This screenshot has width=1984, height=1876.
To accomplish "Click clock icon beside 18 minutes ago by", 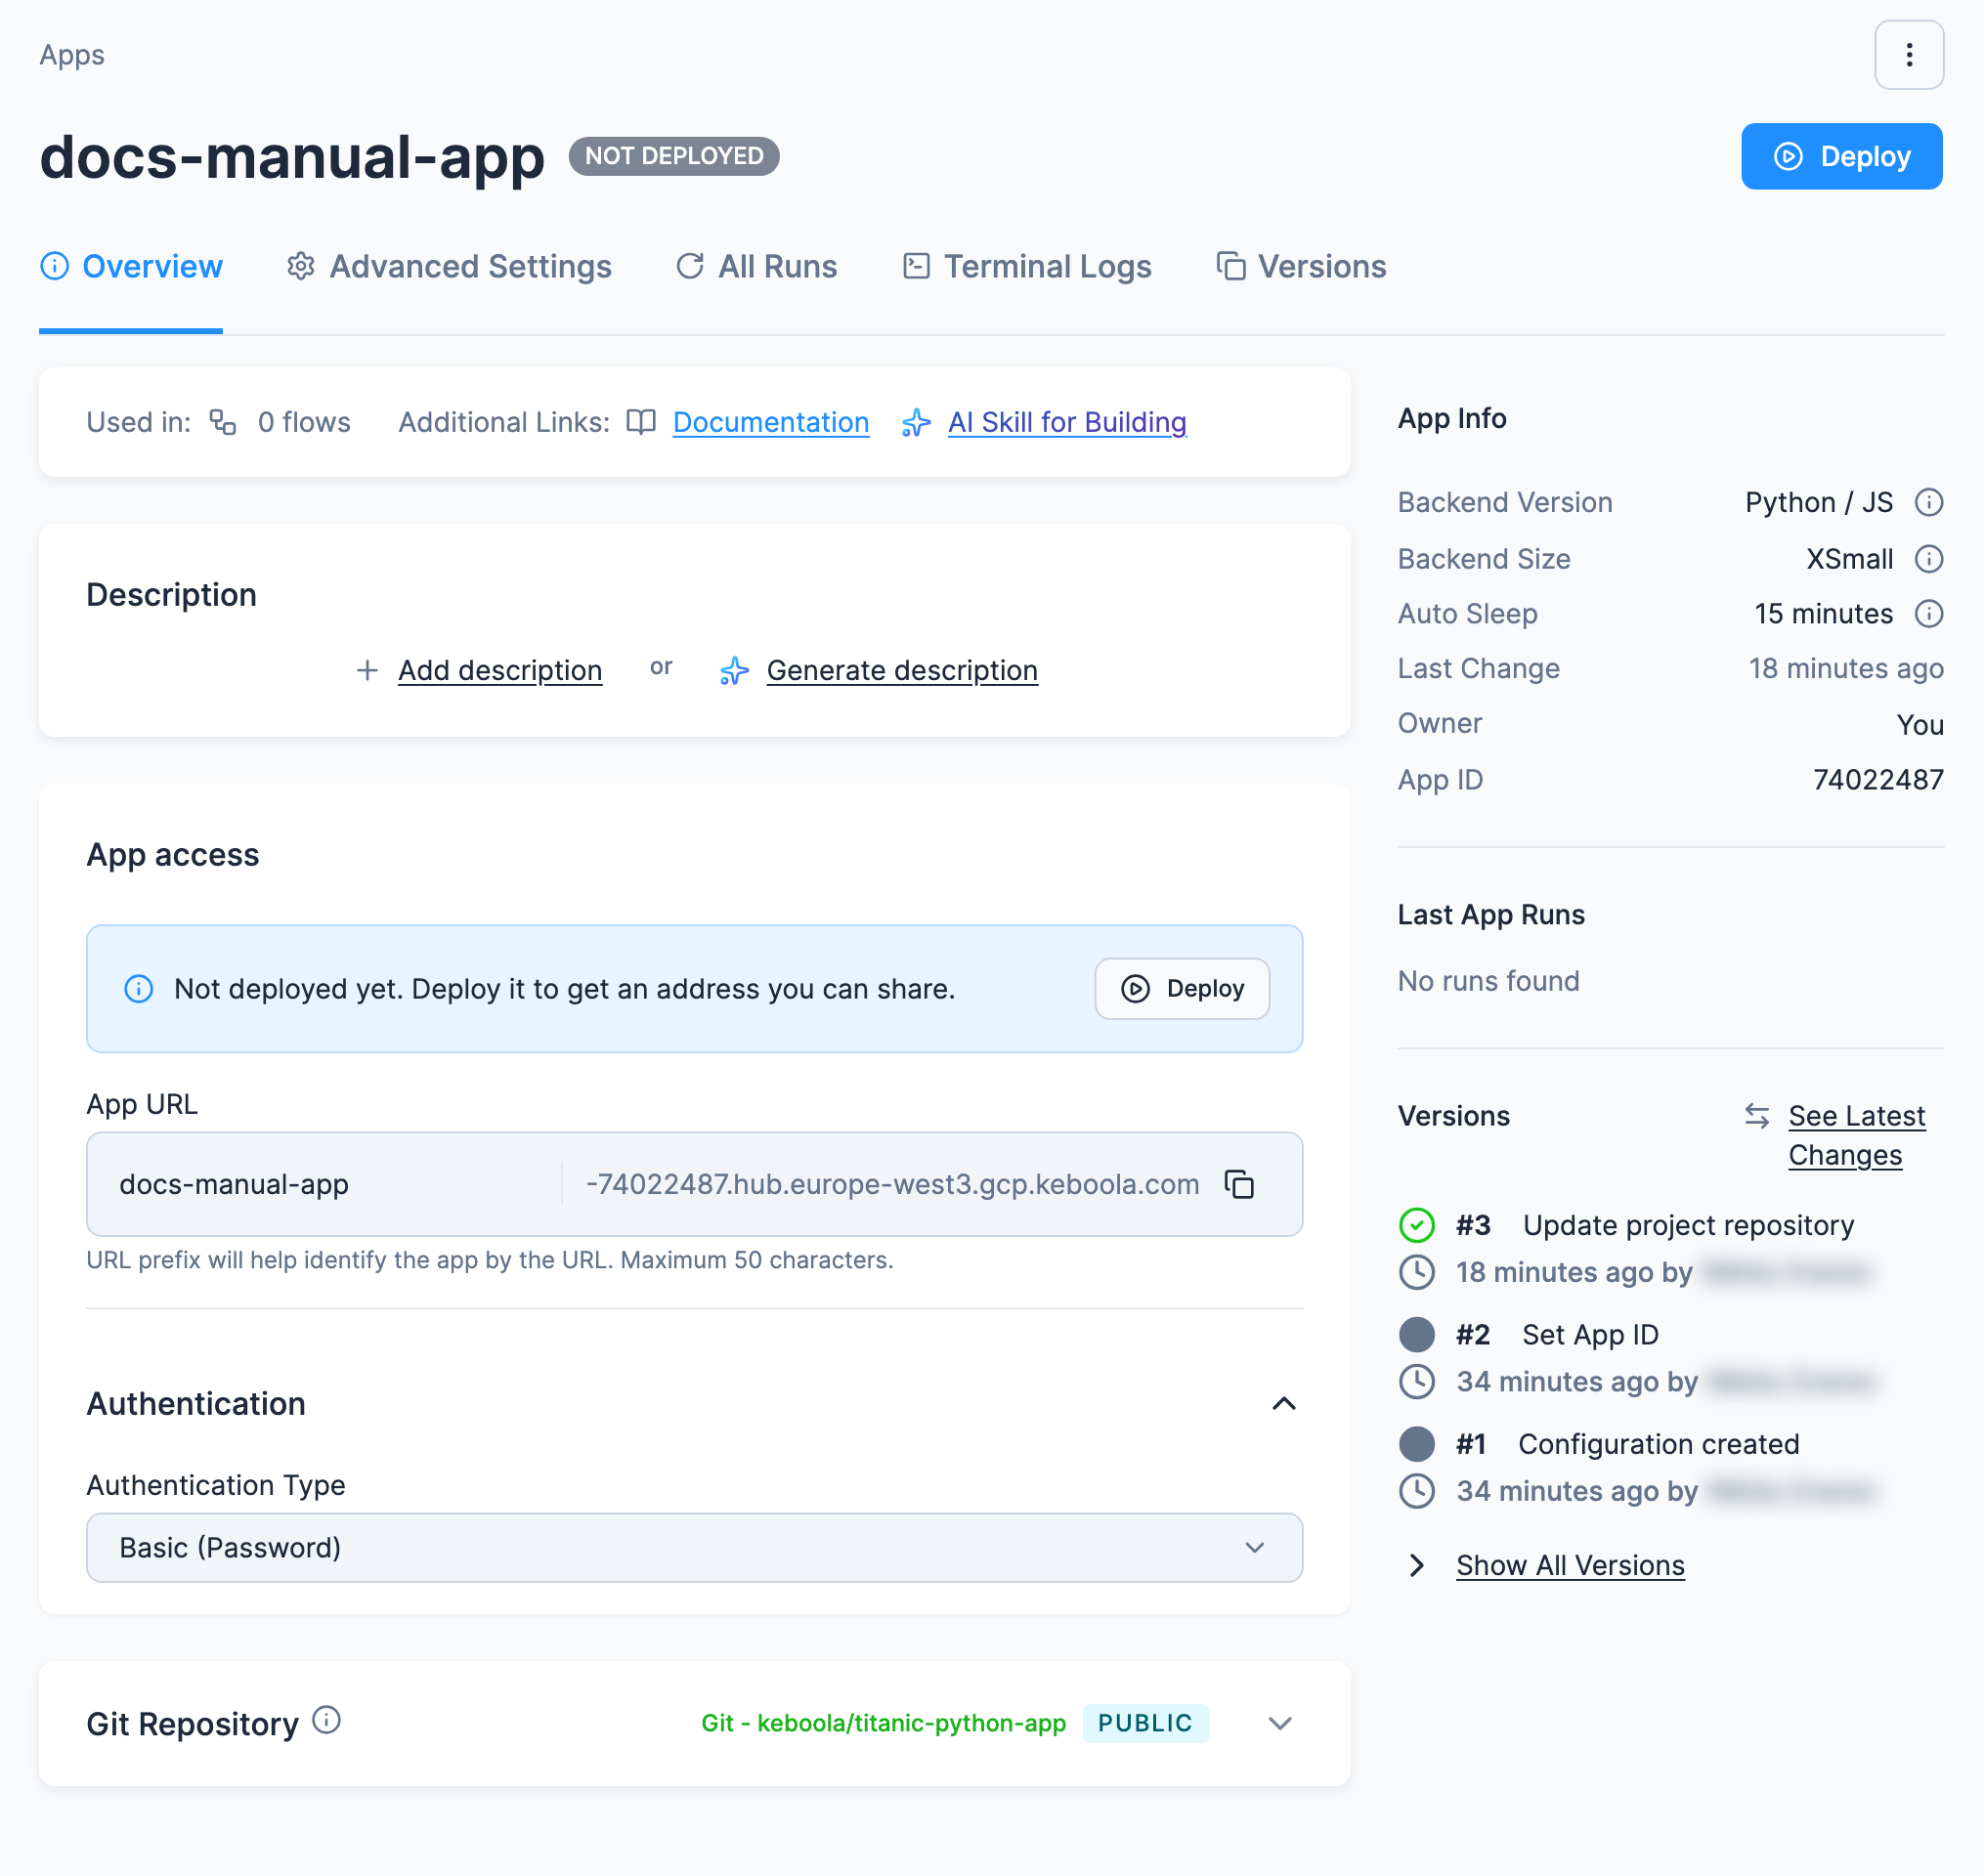I will point(1416,1272).
